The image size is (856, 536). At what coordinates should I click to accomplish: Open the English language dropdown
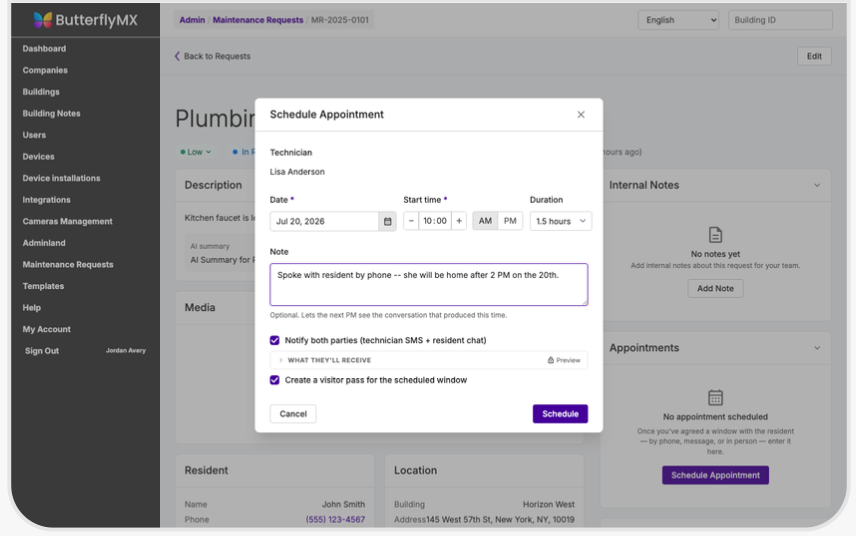pos(679,20)
